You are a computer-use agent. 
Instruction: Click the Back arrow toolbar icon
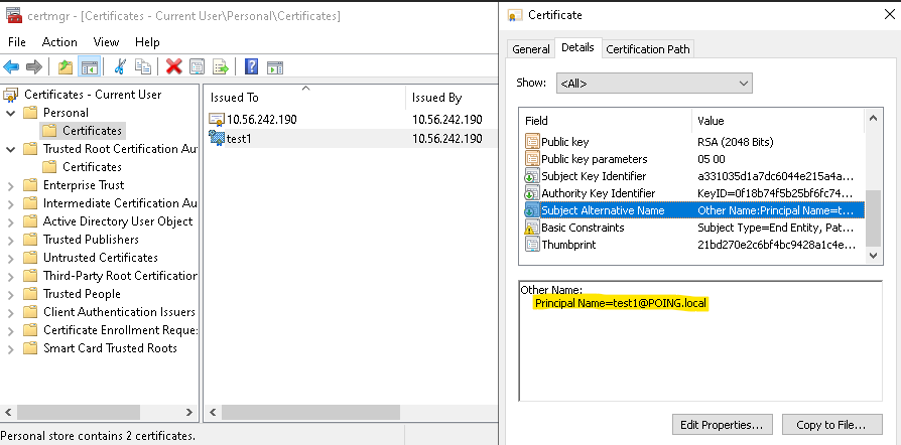pos(11,67)
